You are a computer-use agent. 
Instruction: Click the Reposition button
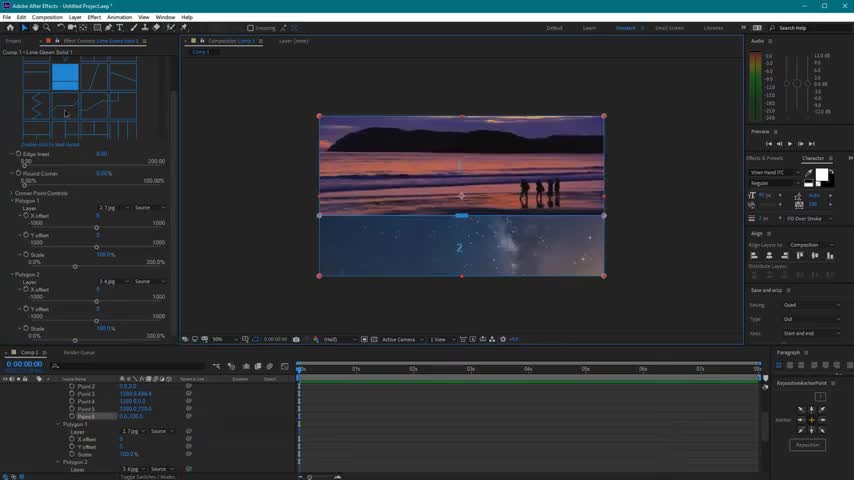pos(807,445)
